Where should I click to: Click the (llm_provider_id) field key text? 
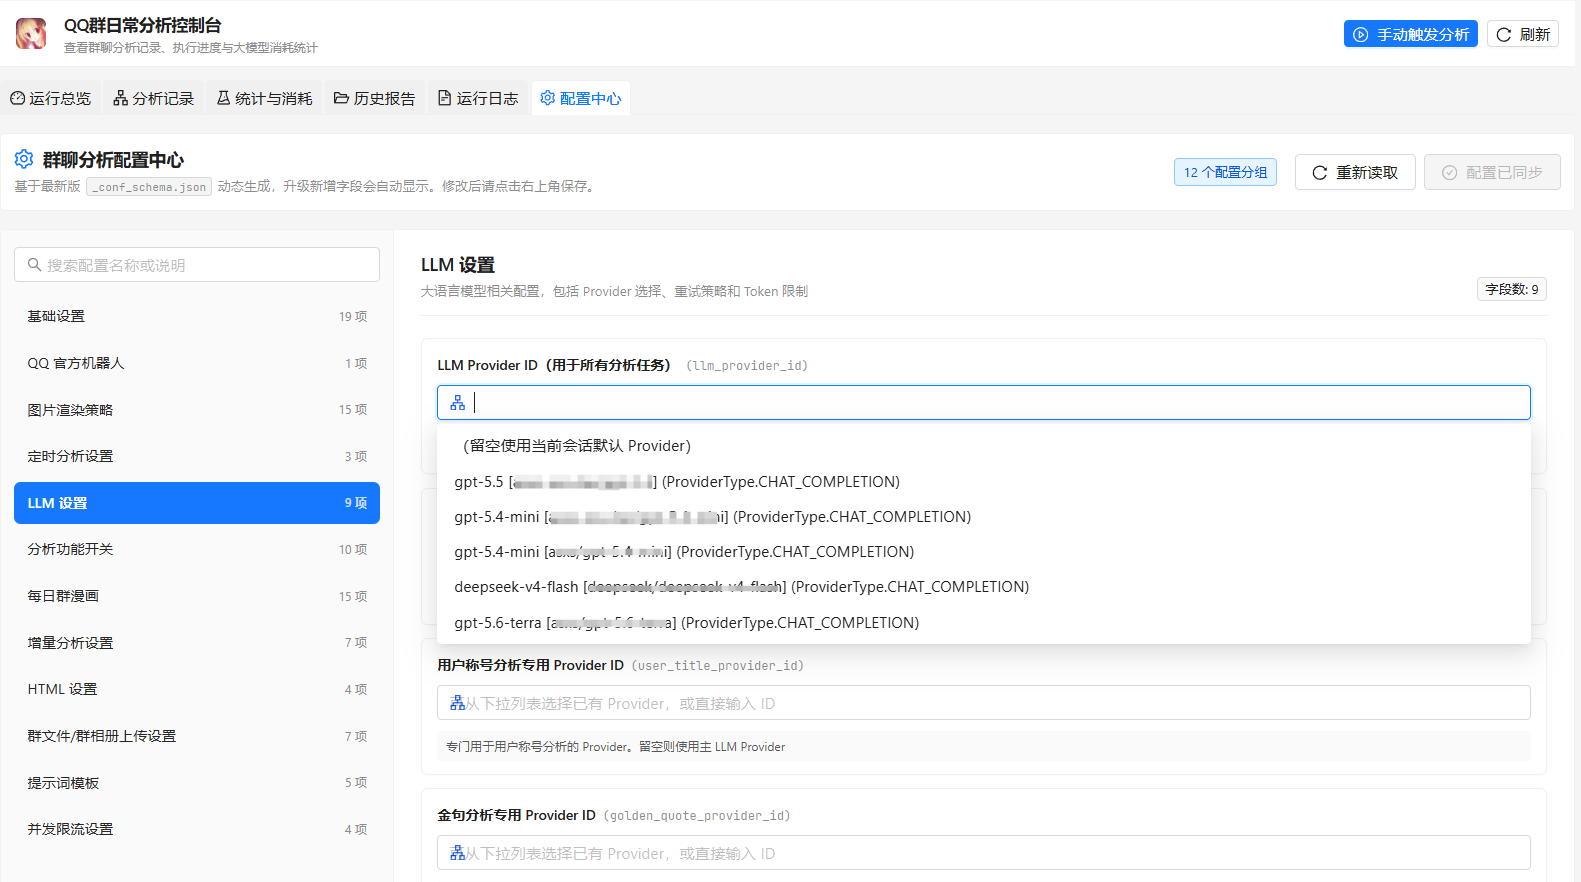747,366
